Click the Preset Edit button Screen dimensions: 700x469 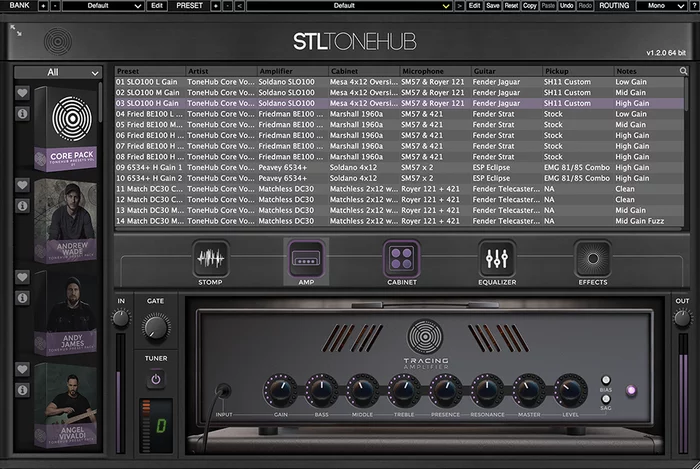tap(474, 6)
